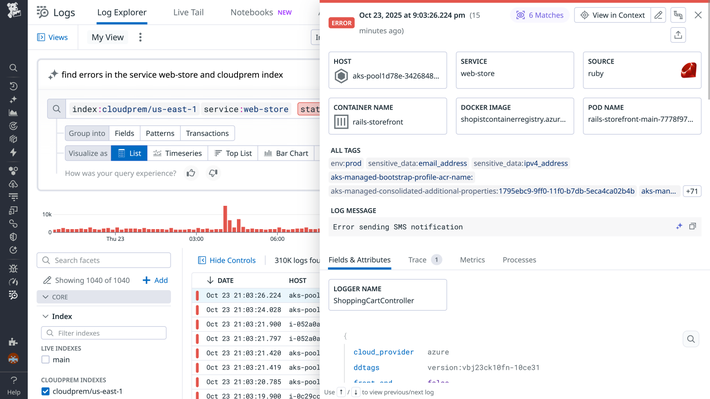Group into Fields
Viewport: 710px width, 399px height.
pos(124,133)
